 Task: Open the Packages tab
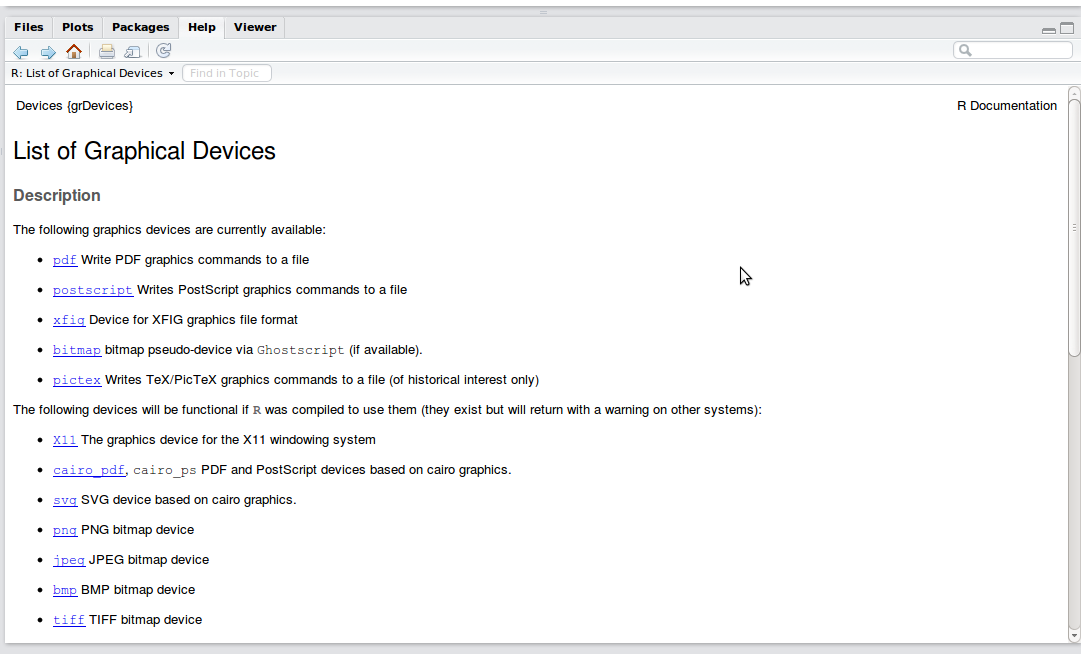point(141,27)
